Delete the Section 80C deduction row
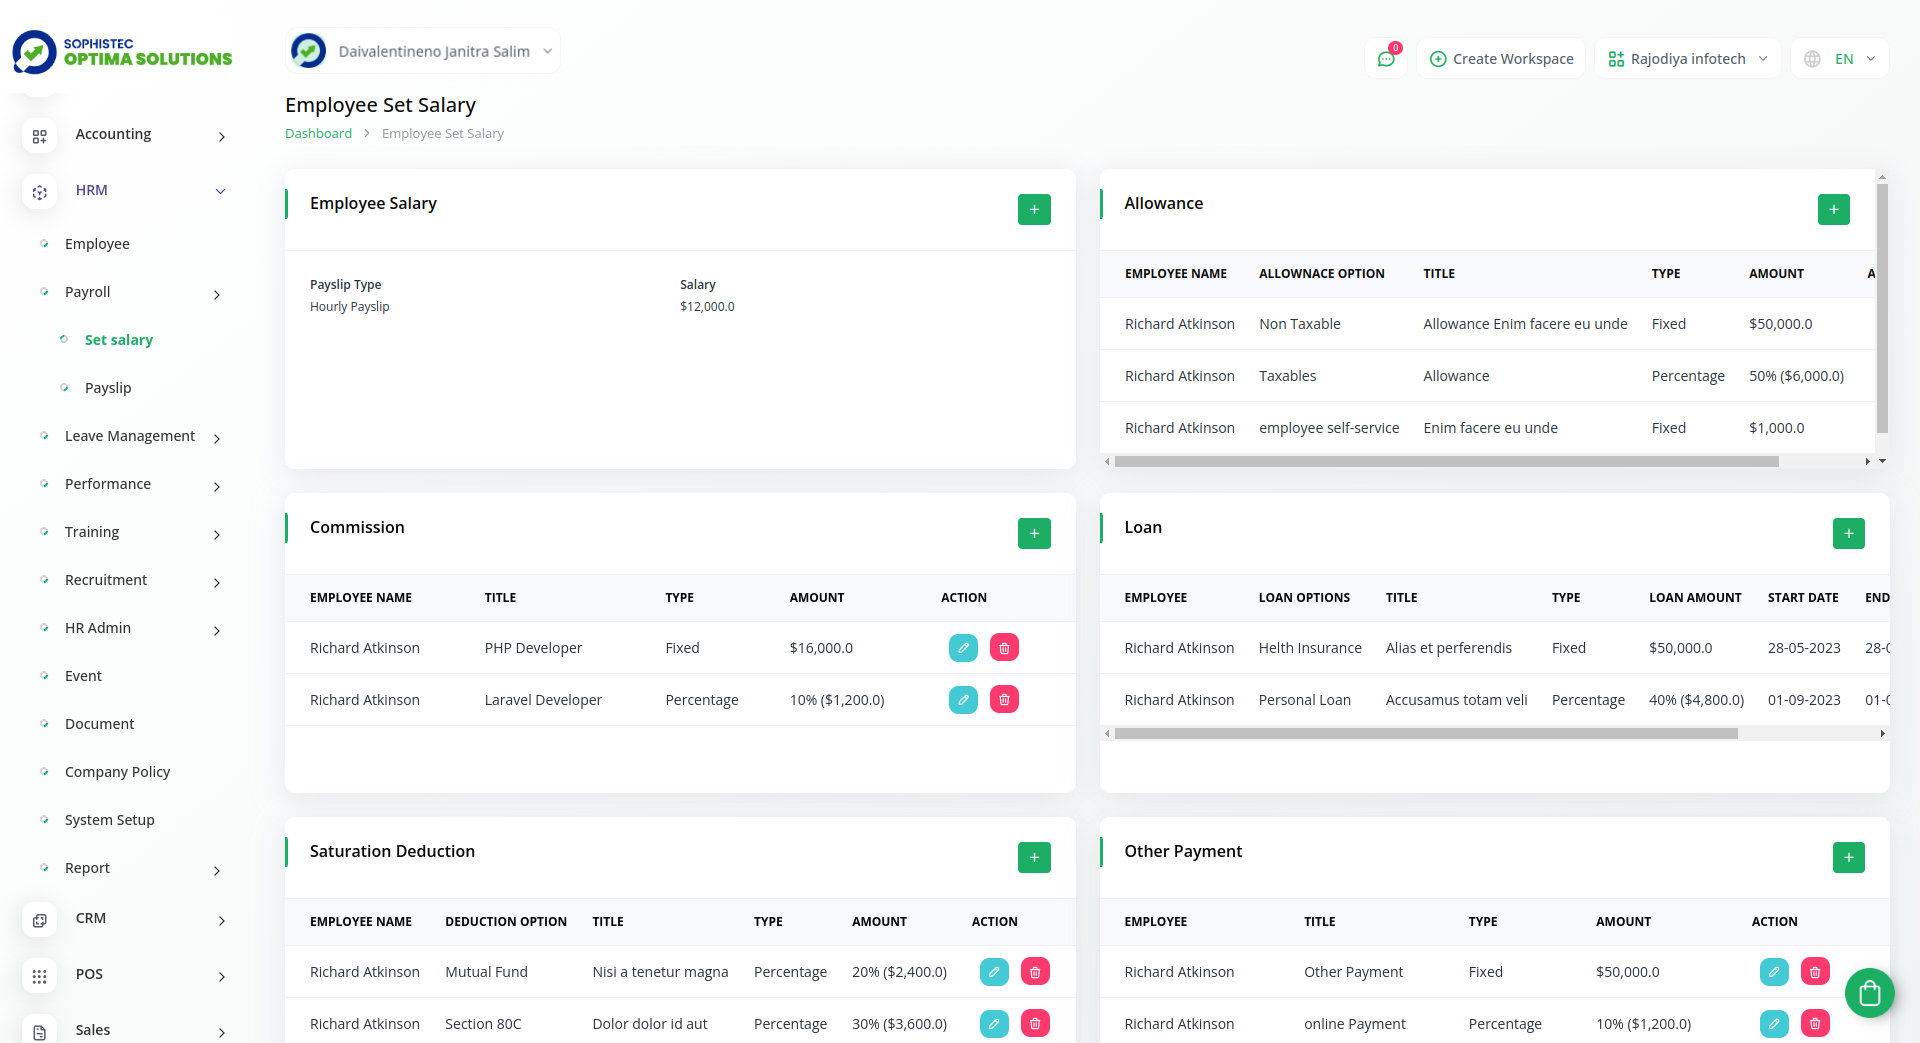 (1035, 1023)
